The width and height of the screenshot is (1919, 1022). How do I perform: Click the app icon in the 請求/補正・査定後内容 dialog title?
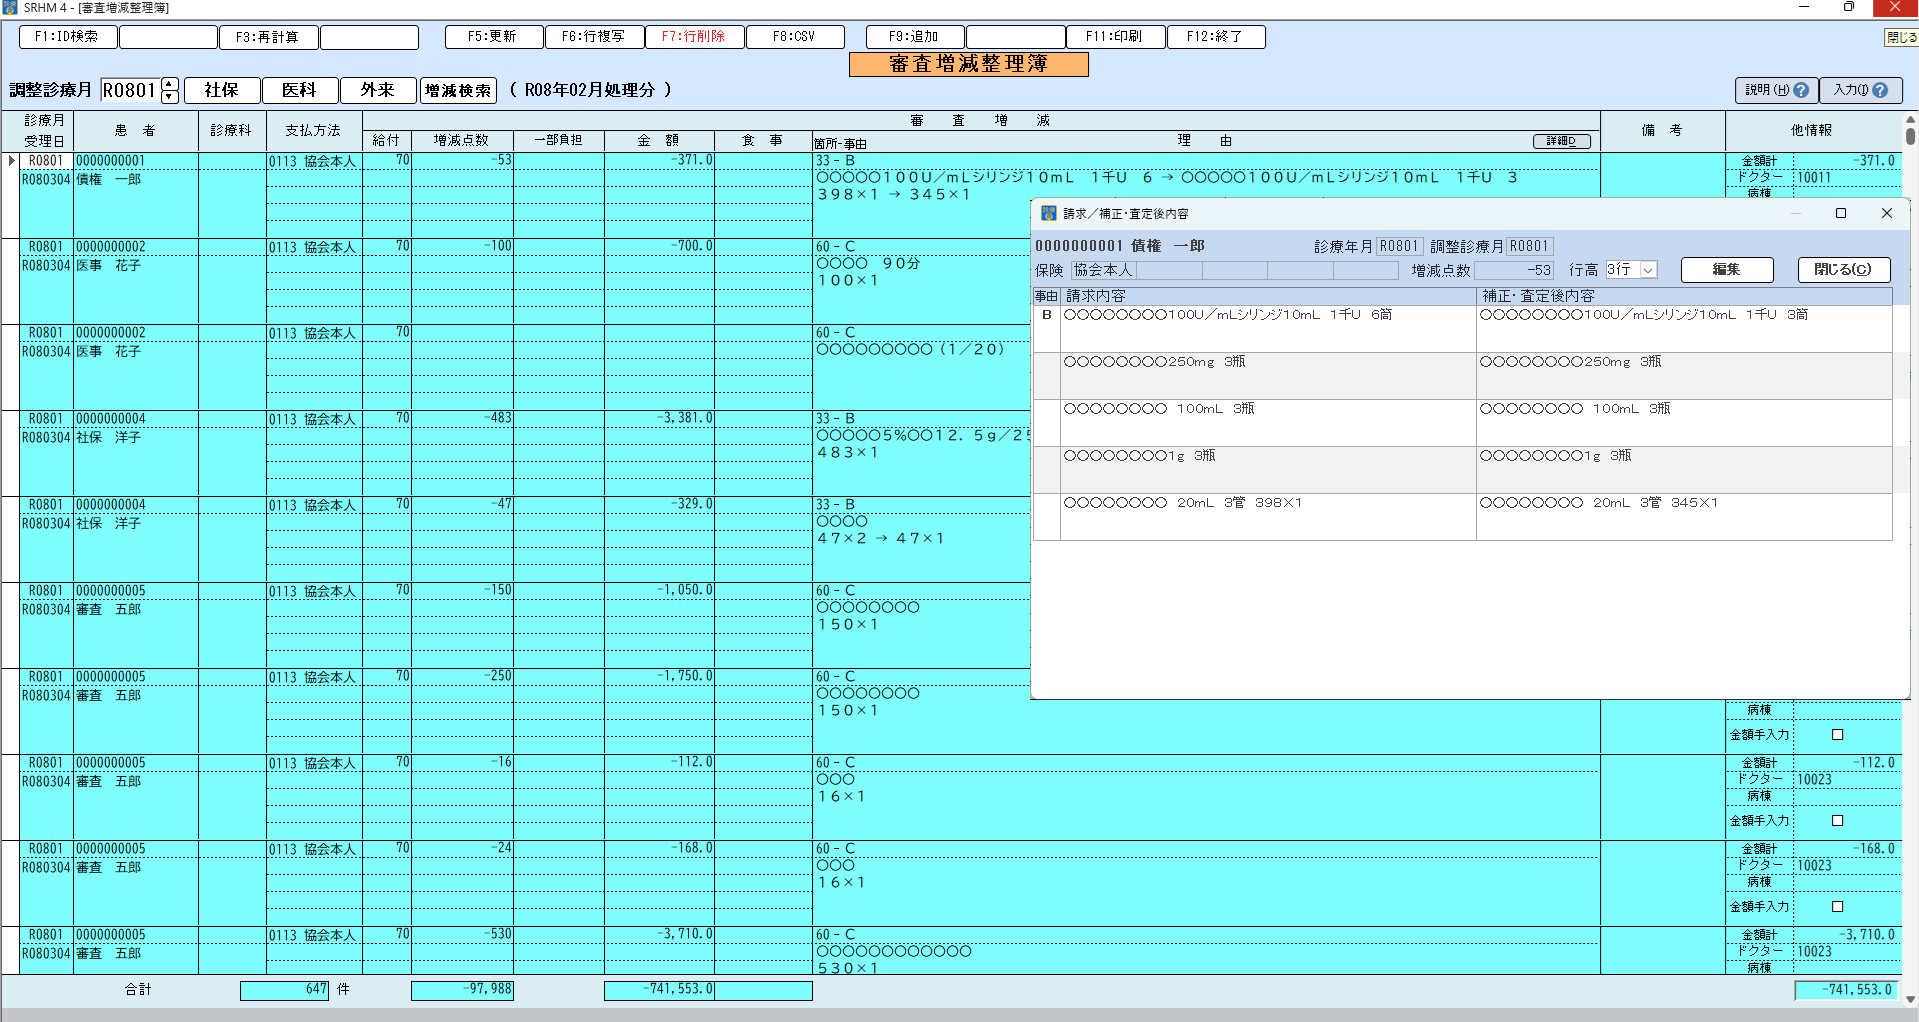(x=1048, y=213)
